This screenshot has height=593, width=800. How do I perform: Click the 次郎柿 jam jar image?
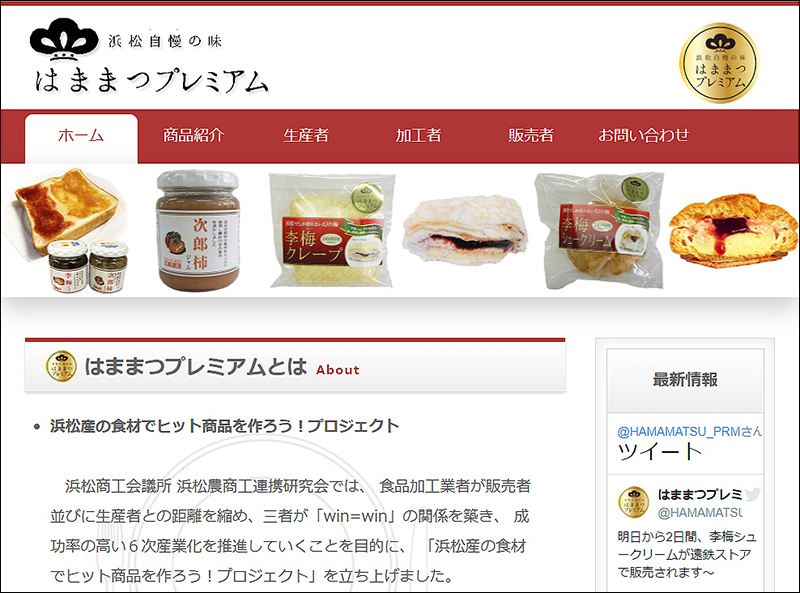pyautogui.click(x=198, y=231)
